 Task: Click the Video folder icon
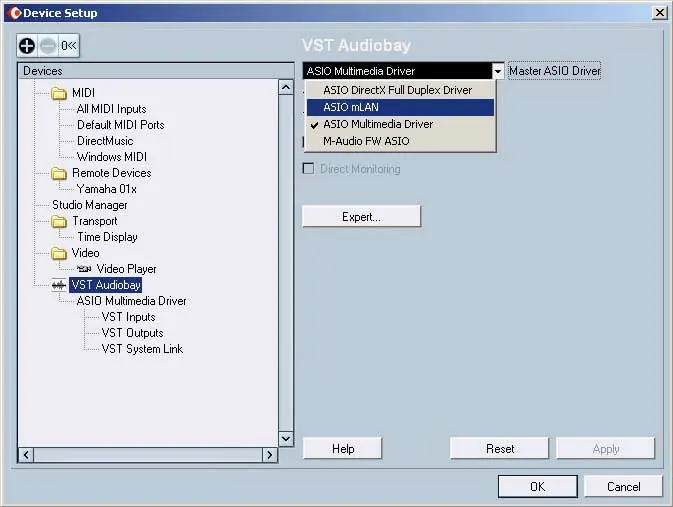point(59,253)
